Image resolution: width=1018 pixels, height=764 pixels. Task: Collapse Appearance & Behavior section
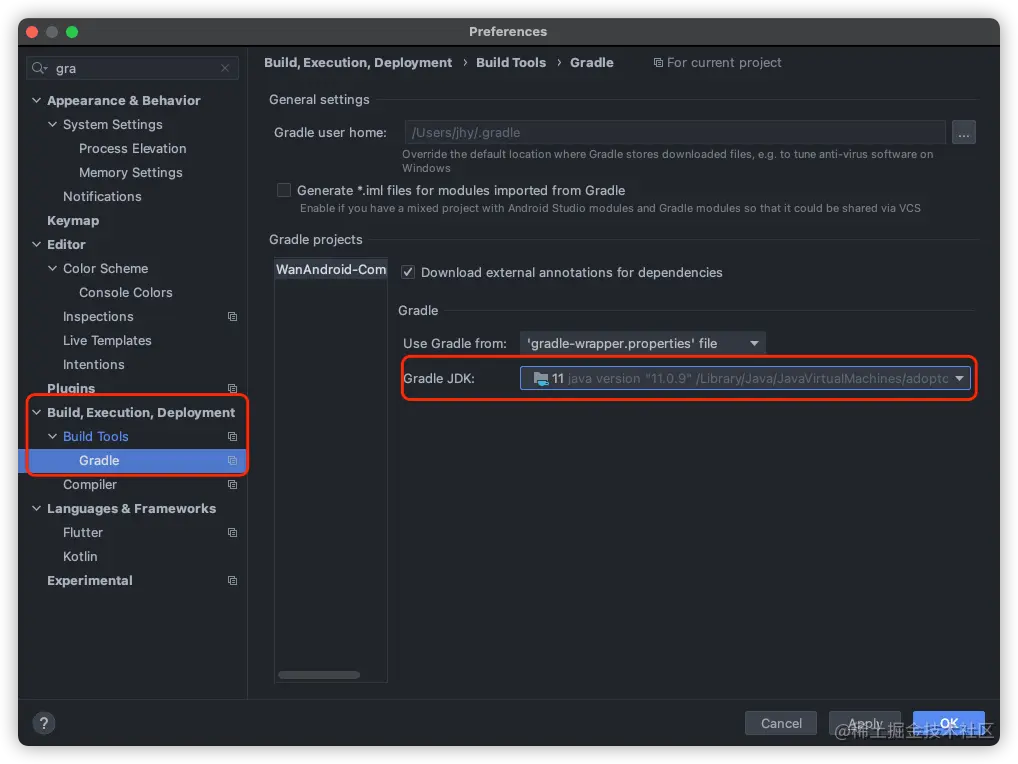(x=36, y=100)
